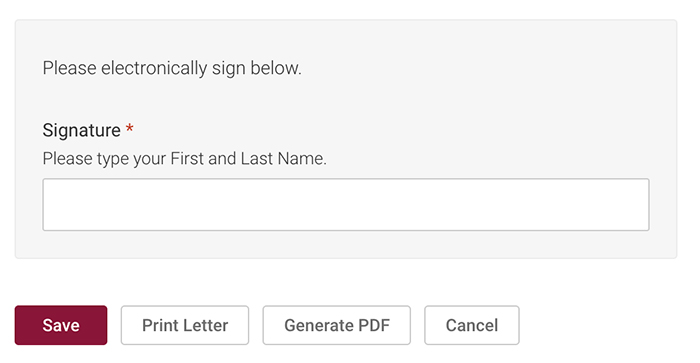Image resolution: width=700 pixels, height=363 pixels.
Task: Cancel the signature form
Action: (x=472, y=325)
